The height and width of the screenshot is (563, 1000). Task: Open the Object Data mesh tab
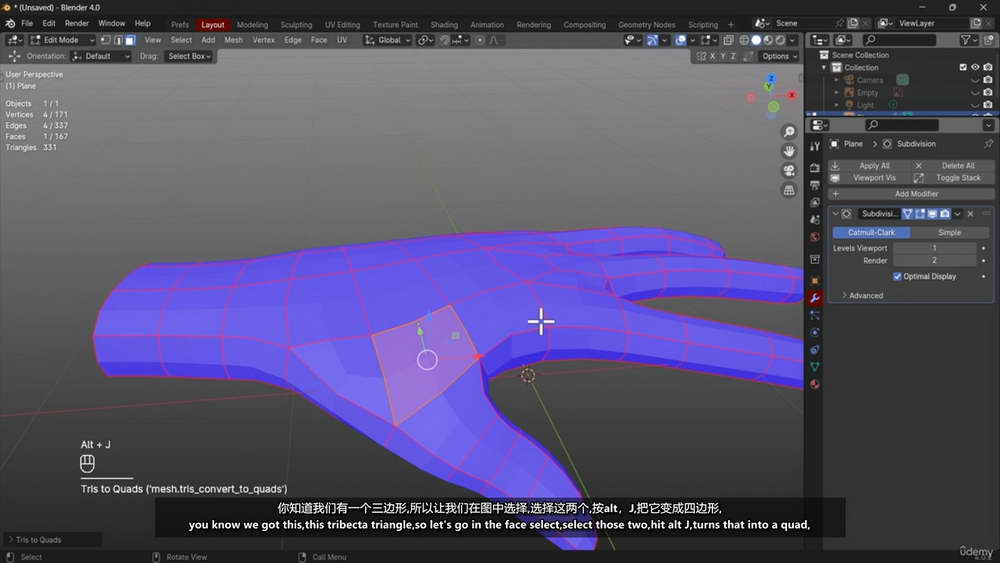coord(814,367)
